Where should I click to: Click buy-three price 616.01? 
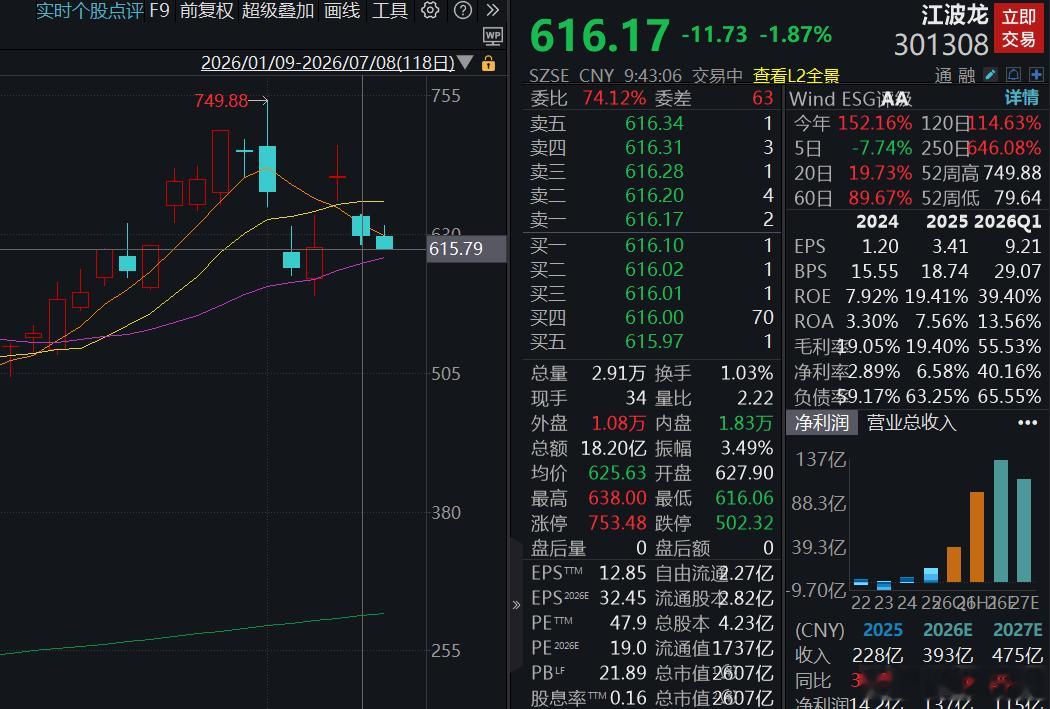pyautogui.click(x=654, y=294)
